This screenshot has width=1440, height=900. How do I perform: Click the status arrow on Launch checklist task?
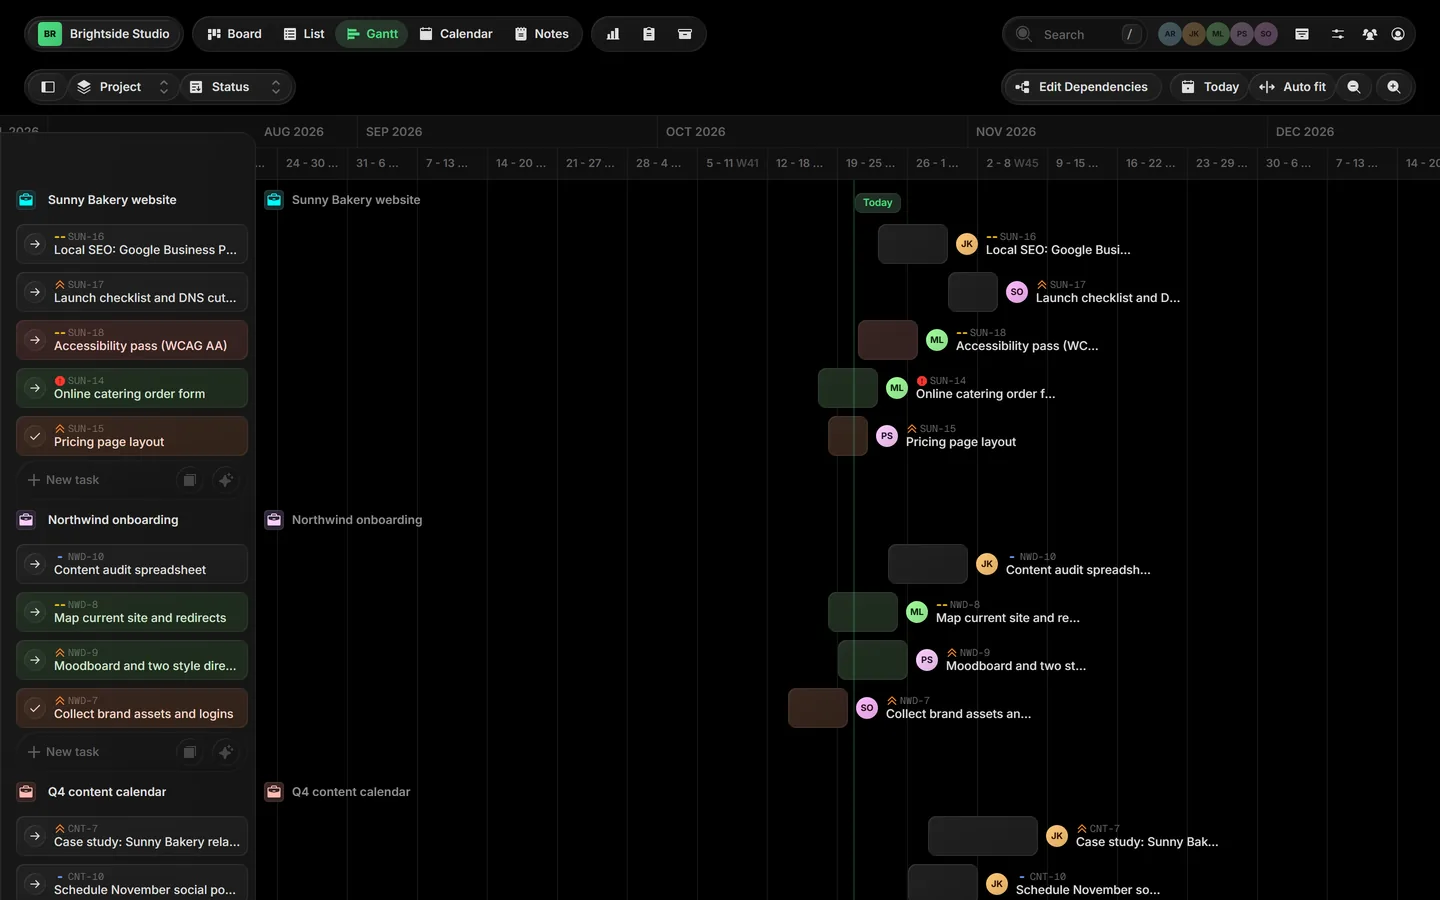(x=35, y=292)
